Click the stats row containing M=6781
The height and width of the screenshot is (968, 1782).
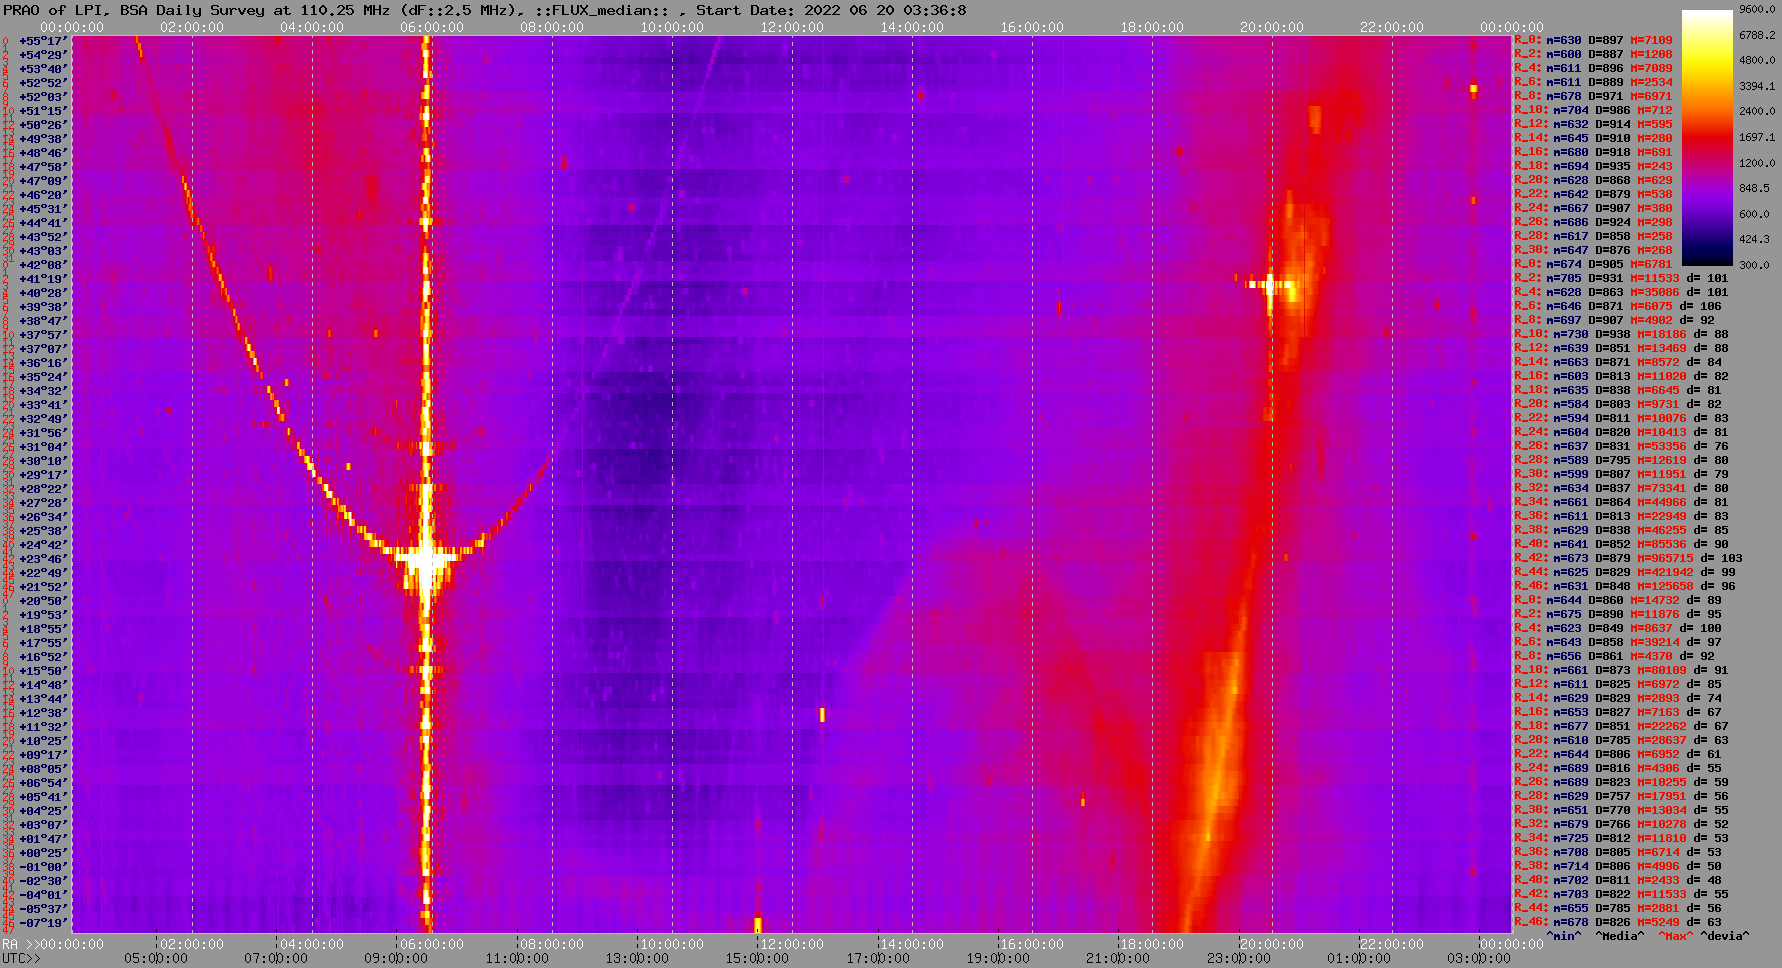[1593, 264]
